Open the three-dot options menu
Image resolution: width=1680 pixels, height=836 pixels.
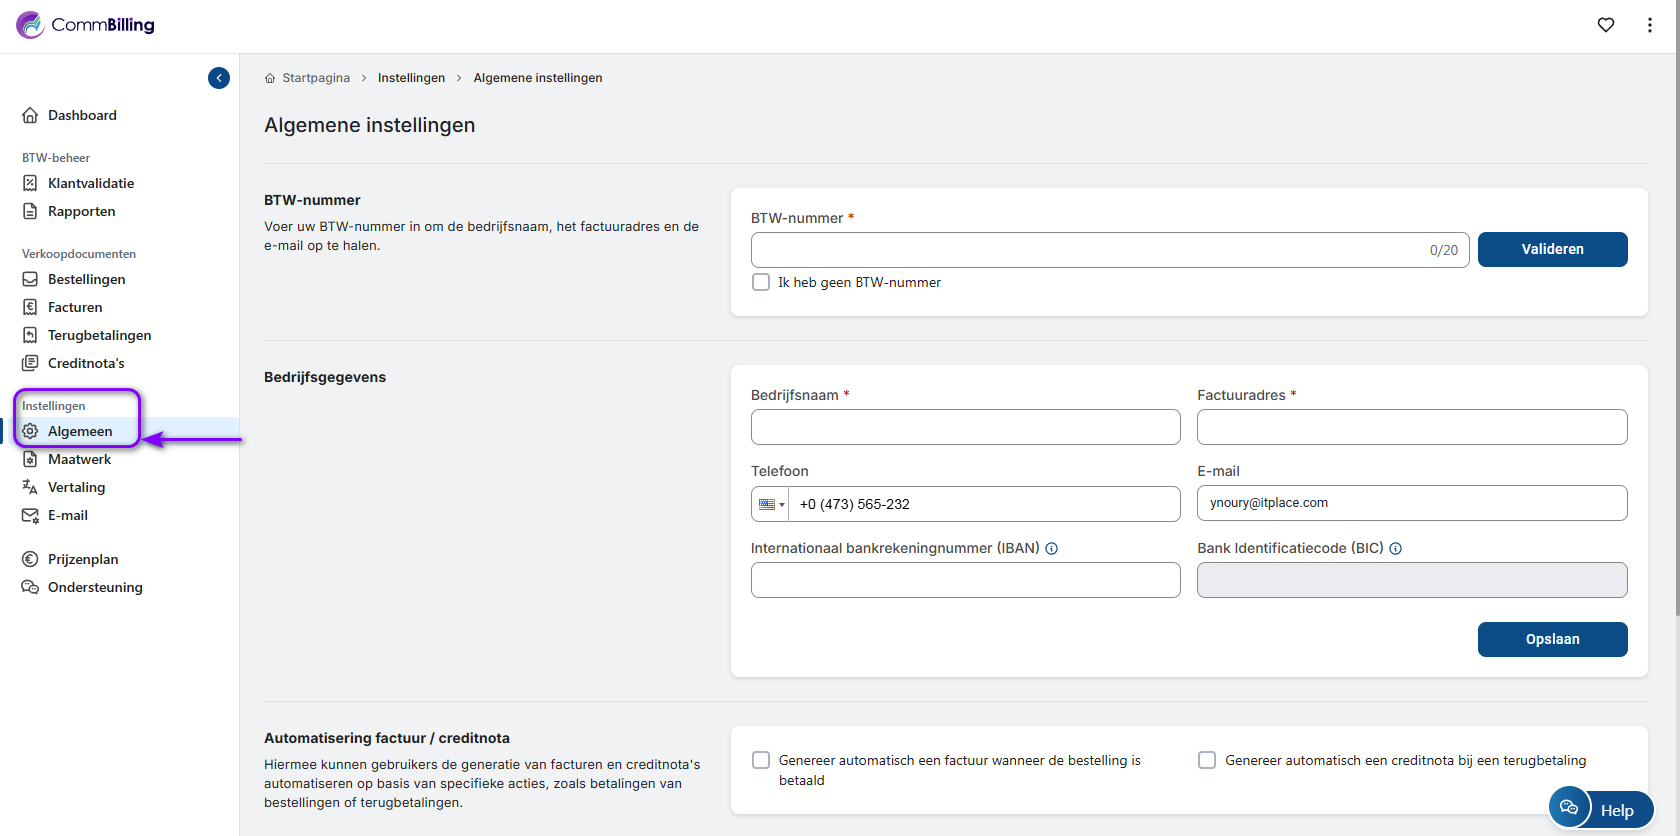[1649, 25]
